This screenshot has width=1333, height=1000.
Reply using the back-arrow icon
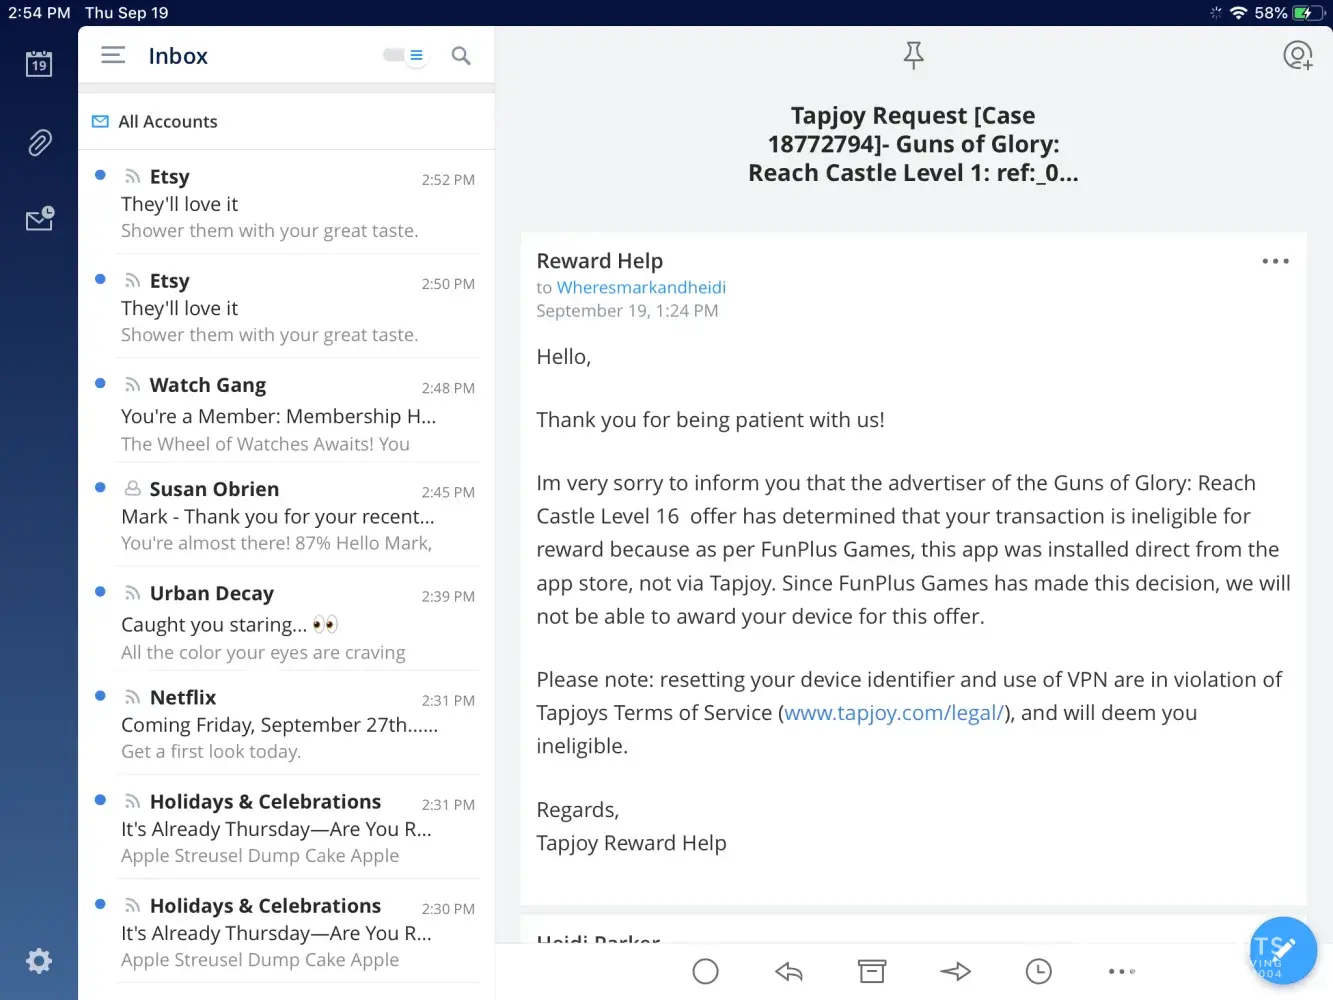tap(789, 971)
